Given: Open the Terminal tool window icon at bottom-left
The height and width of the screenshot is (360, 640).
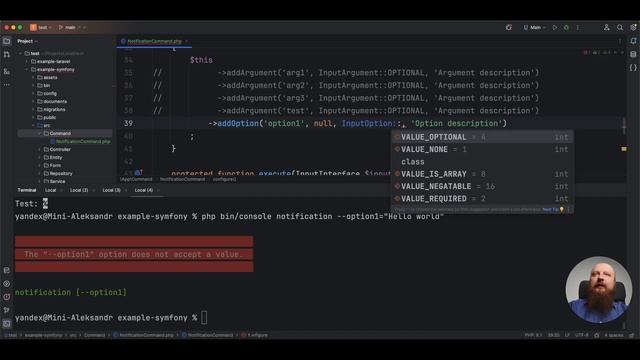Looking at the screenshot, I should [7, 324].
